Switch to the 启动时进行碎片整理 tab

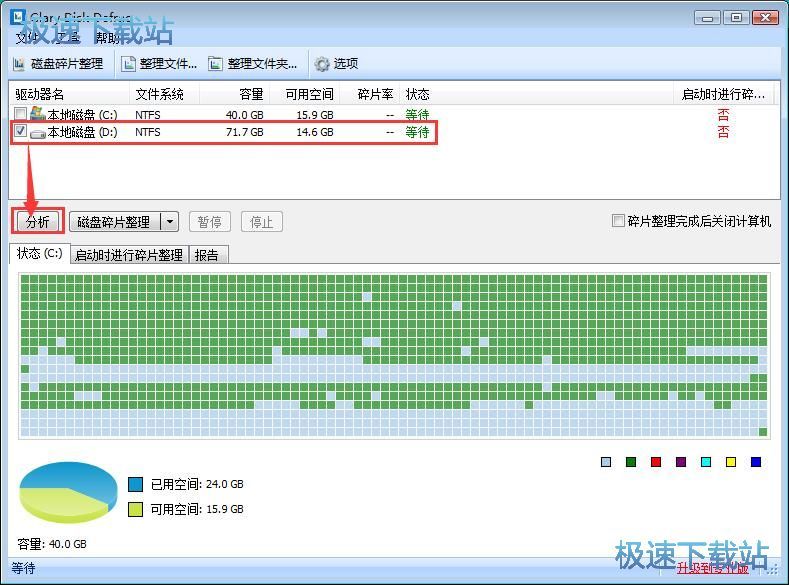[129, 255]
